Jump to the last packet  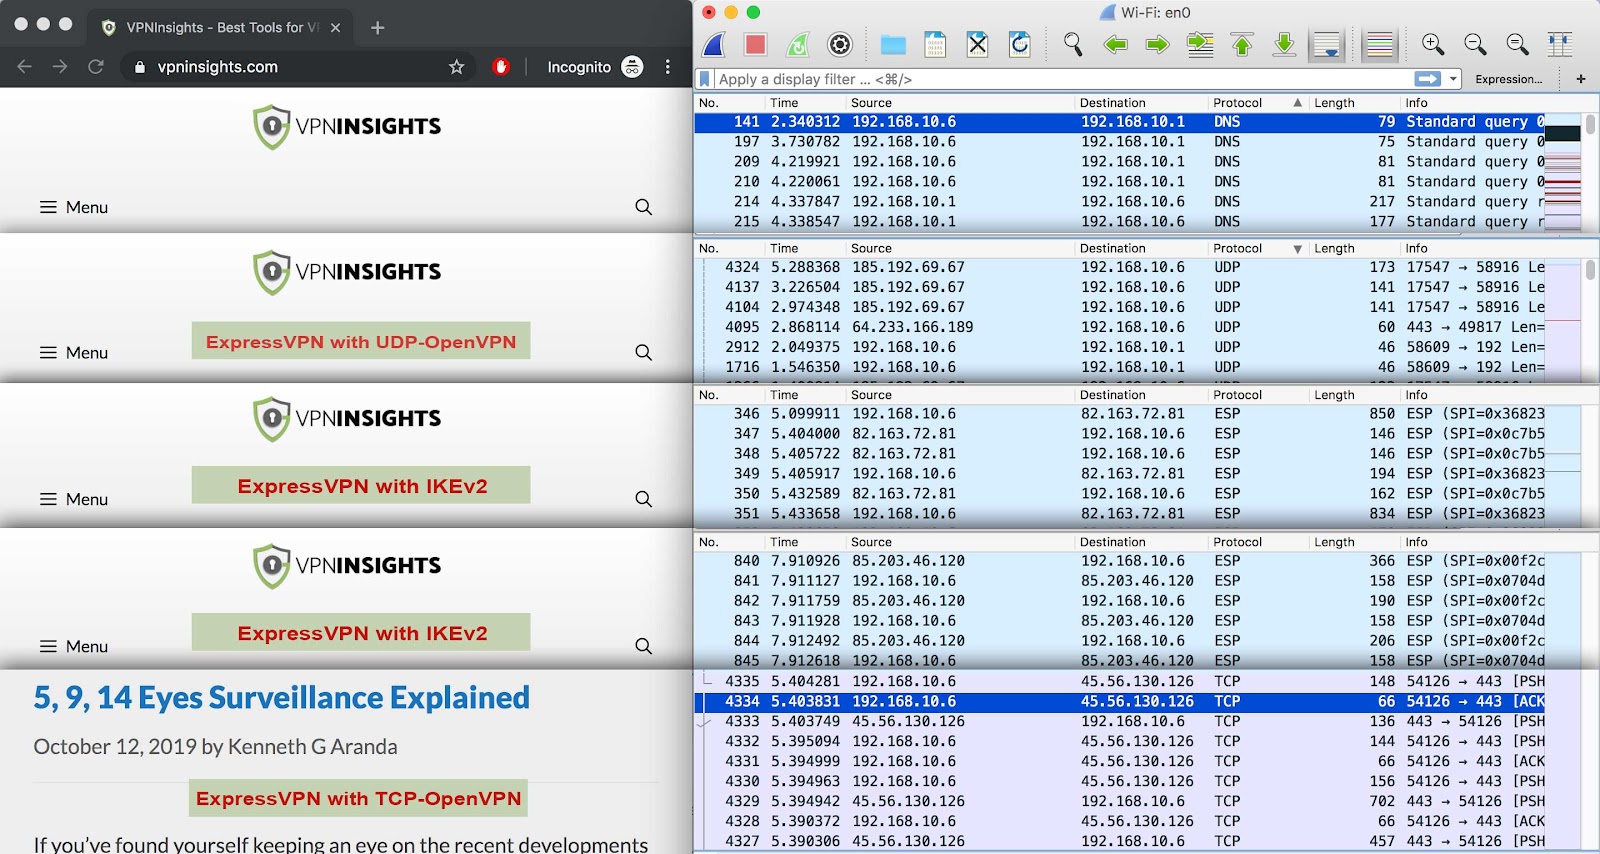coord(1284,44)
